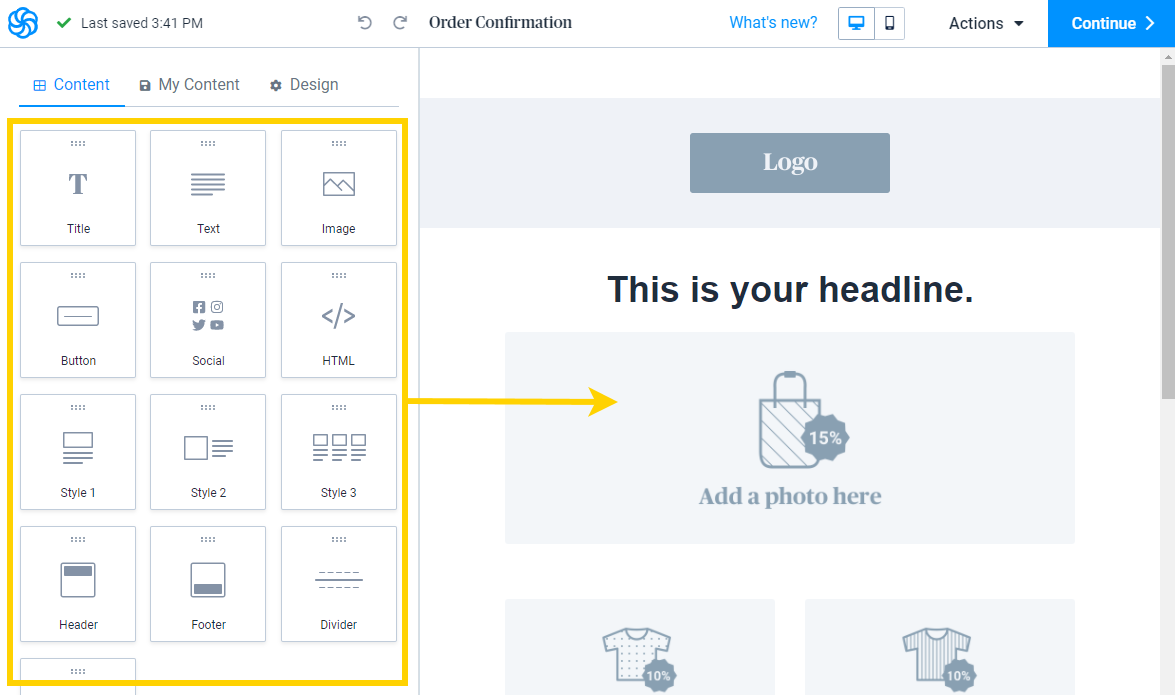
Task: Select the Title content block
Action: (x=78, y=188)
